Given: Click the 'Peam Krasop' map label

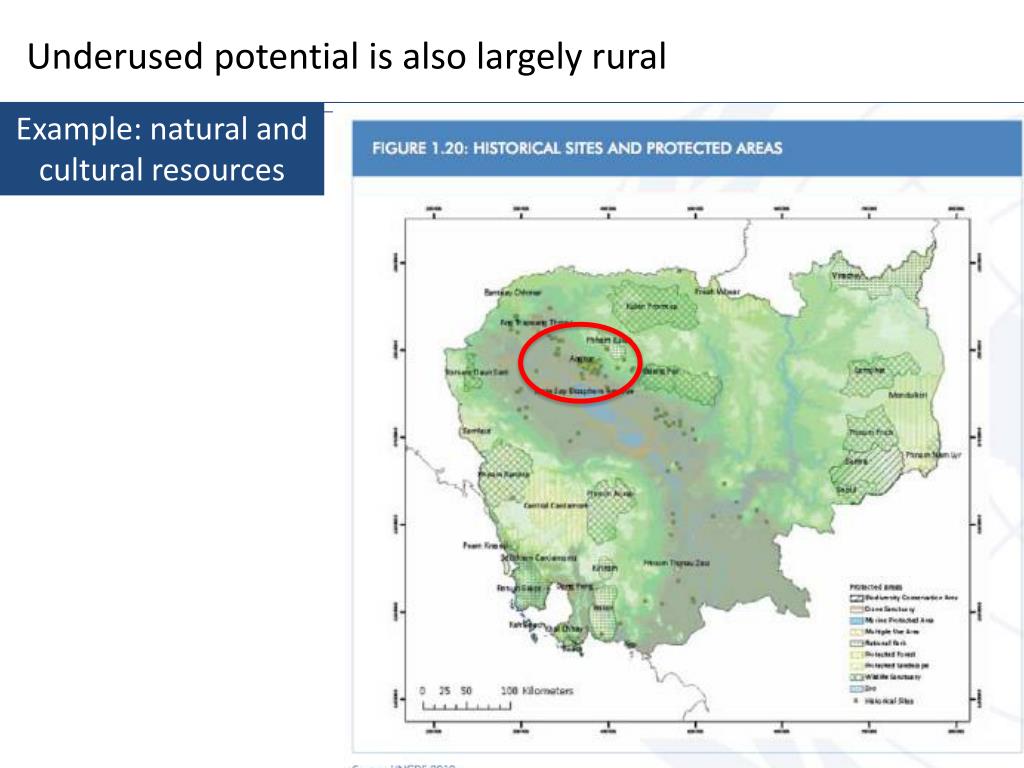Looking at the screenshot, I should coord(485,545).
